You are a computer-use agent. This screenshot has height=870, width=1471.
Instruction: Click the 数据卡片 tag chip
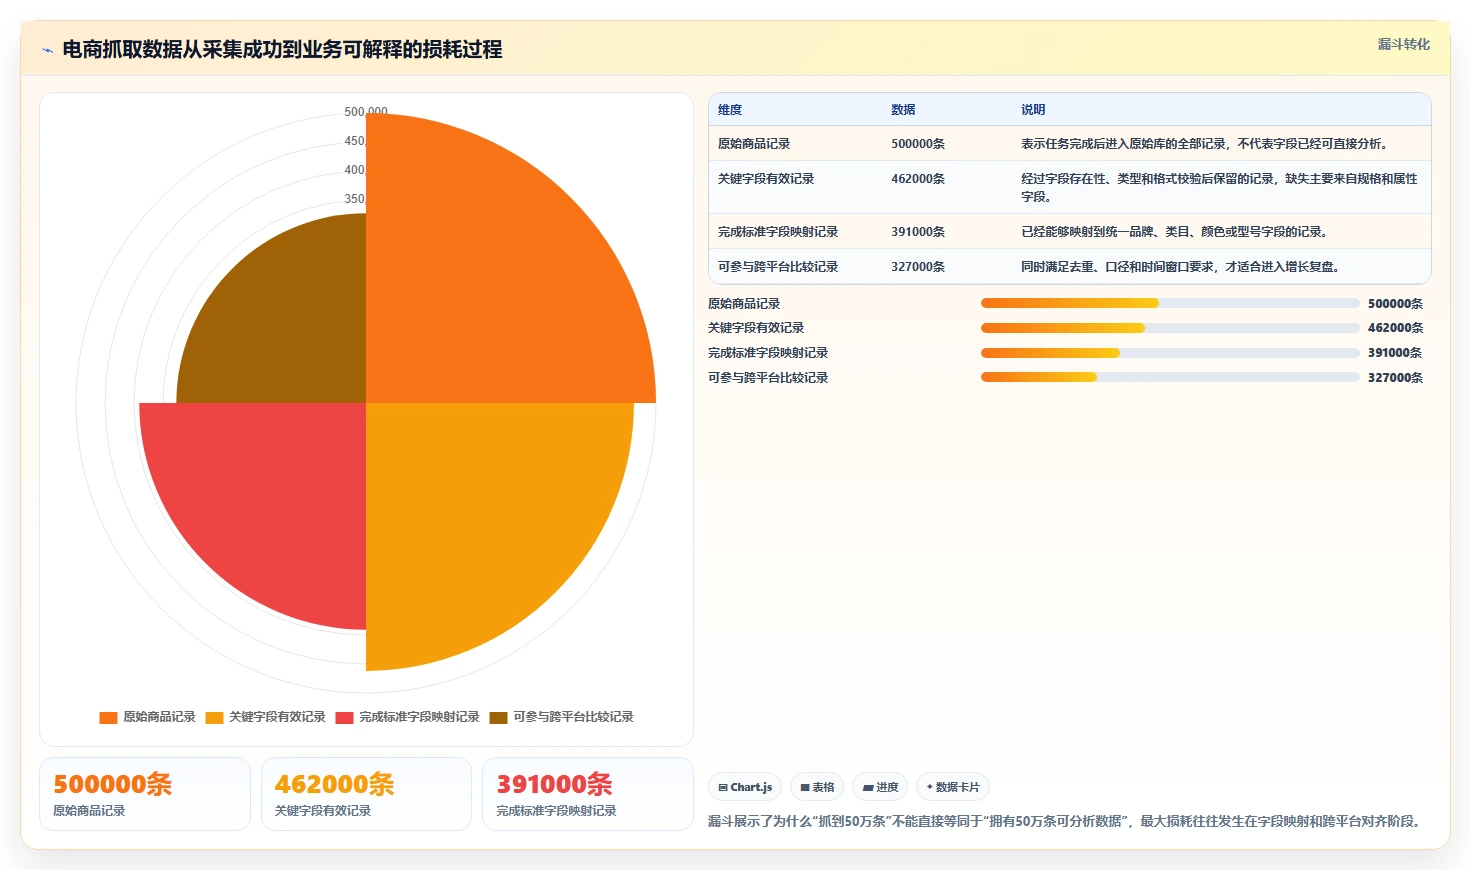click(x=953, y=787)
